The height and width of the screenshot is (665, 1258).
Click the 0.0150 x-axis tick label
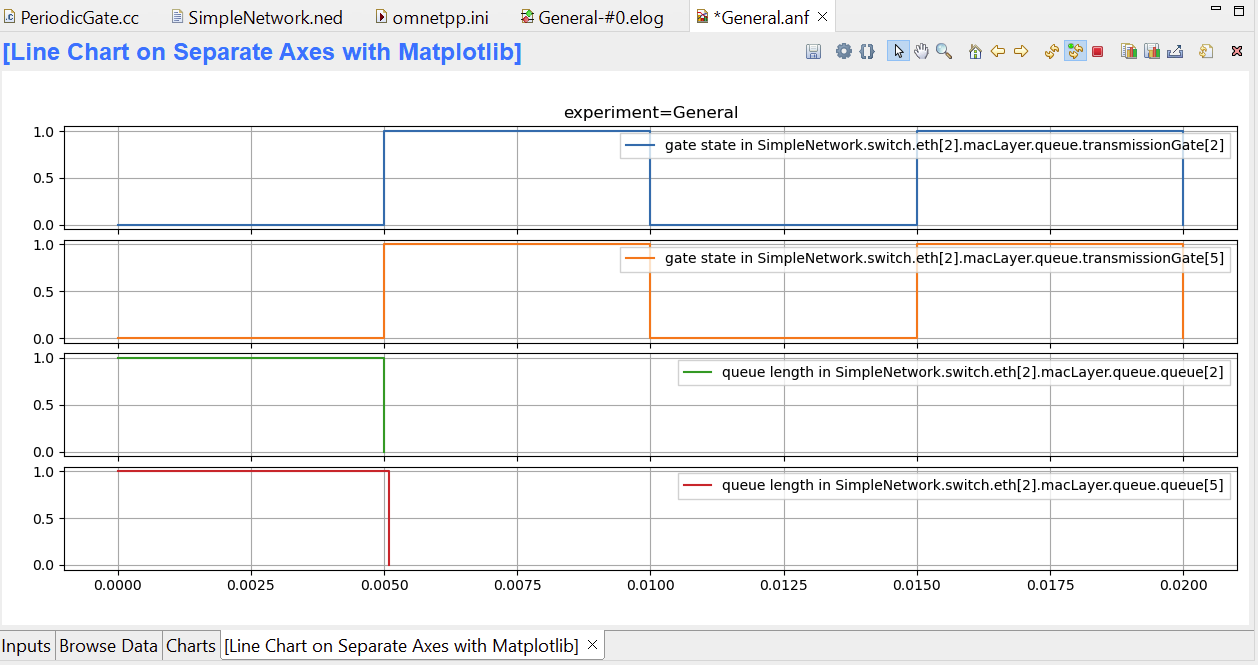click(916, 585)
